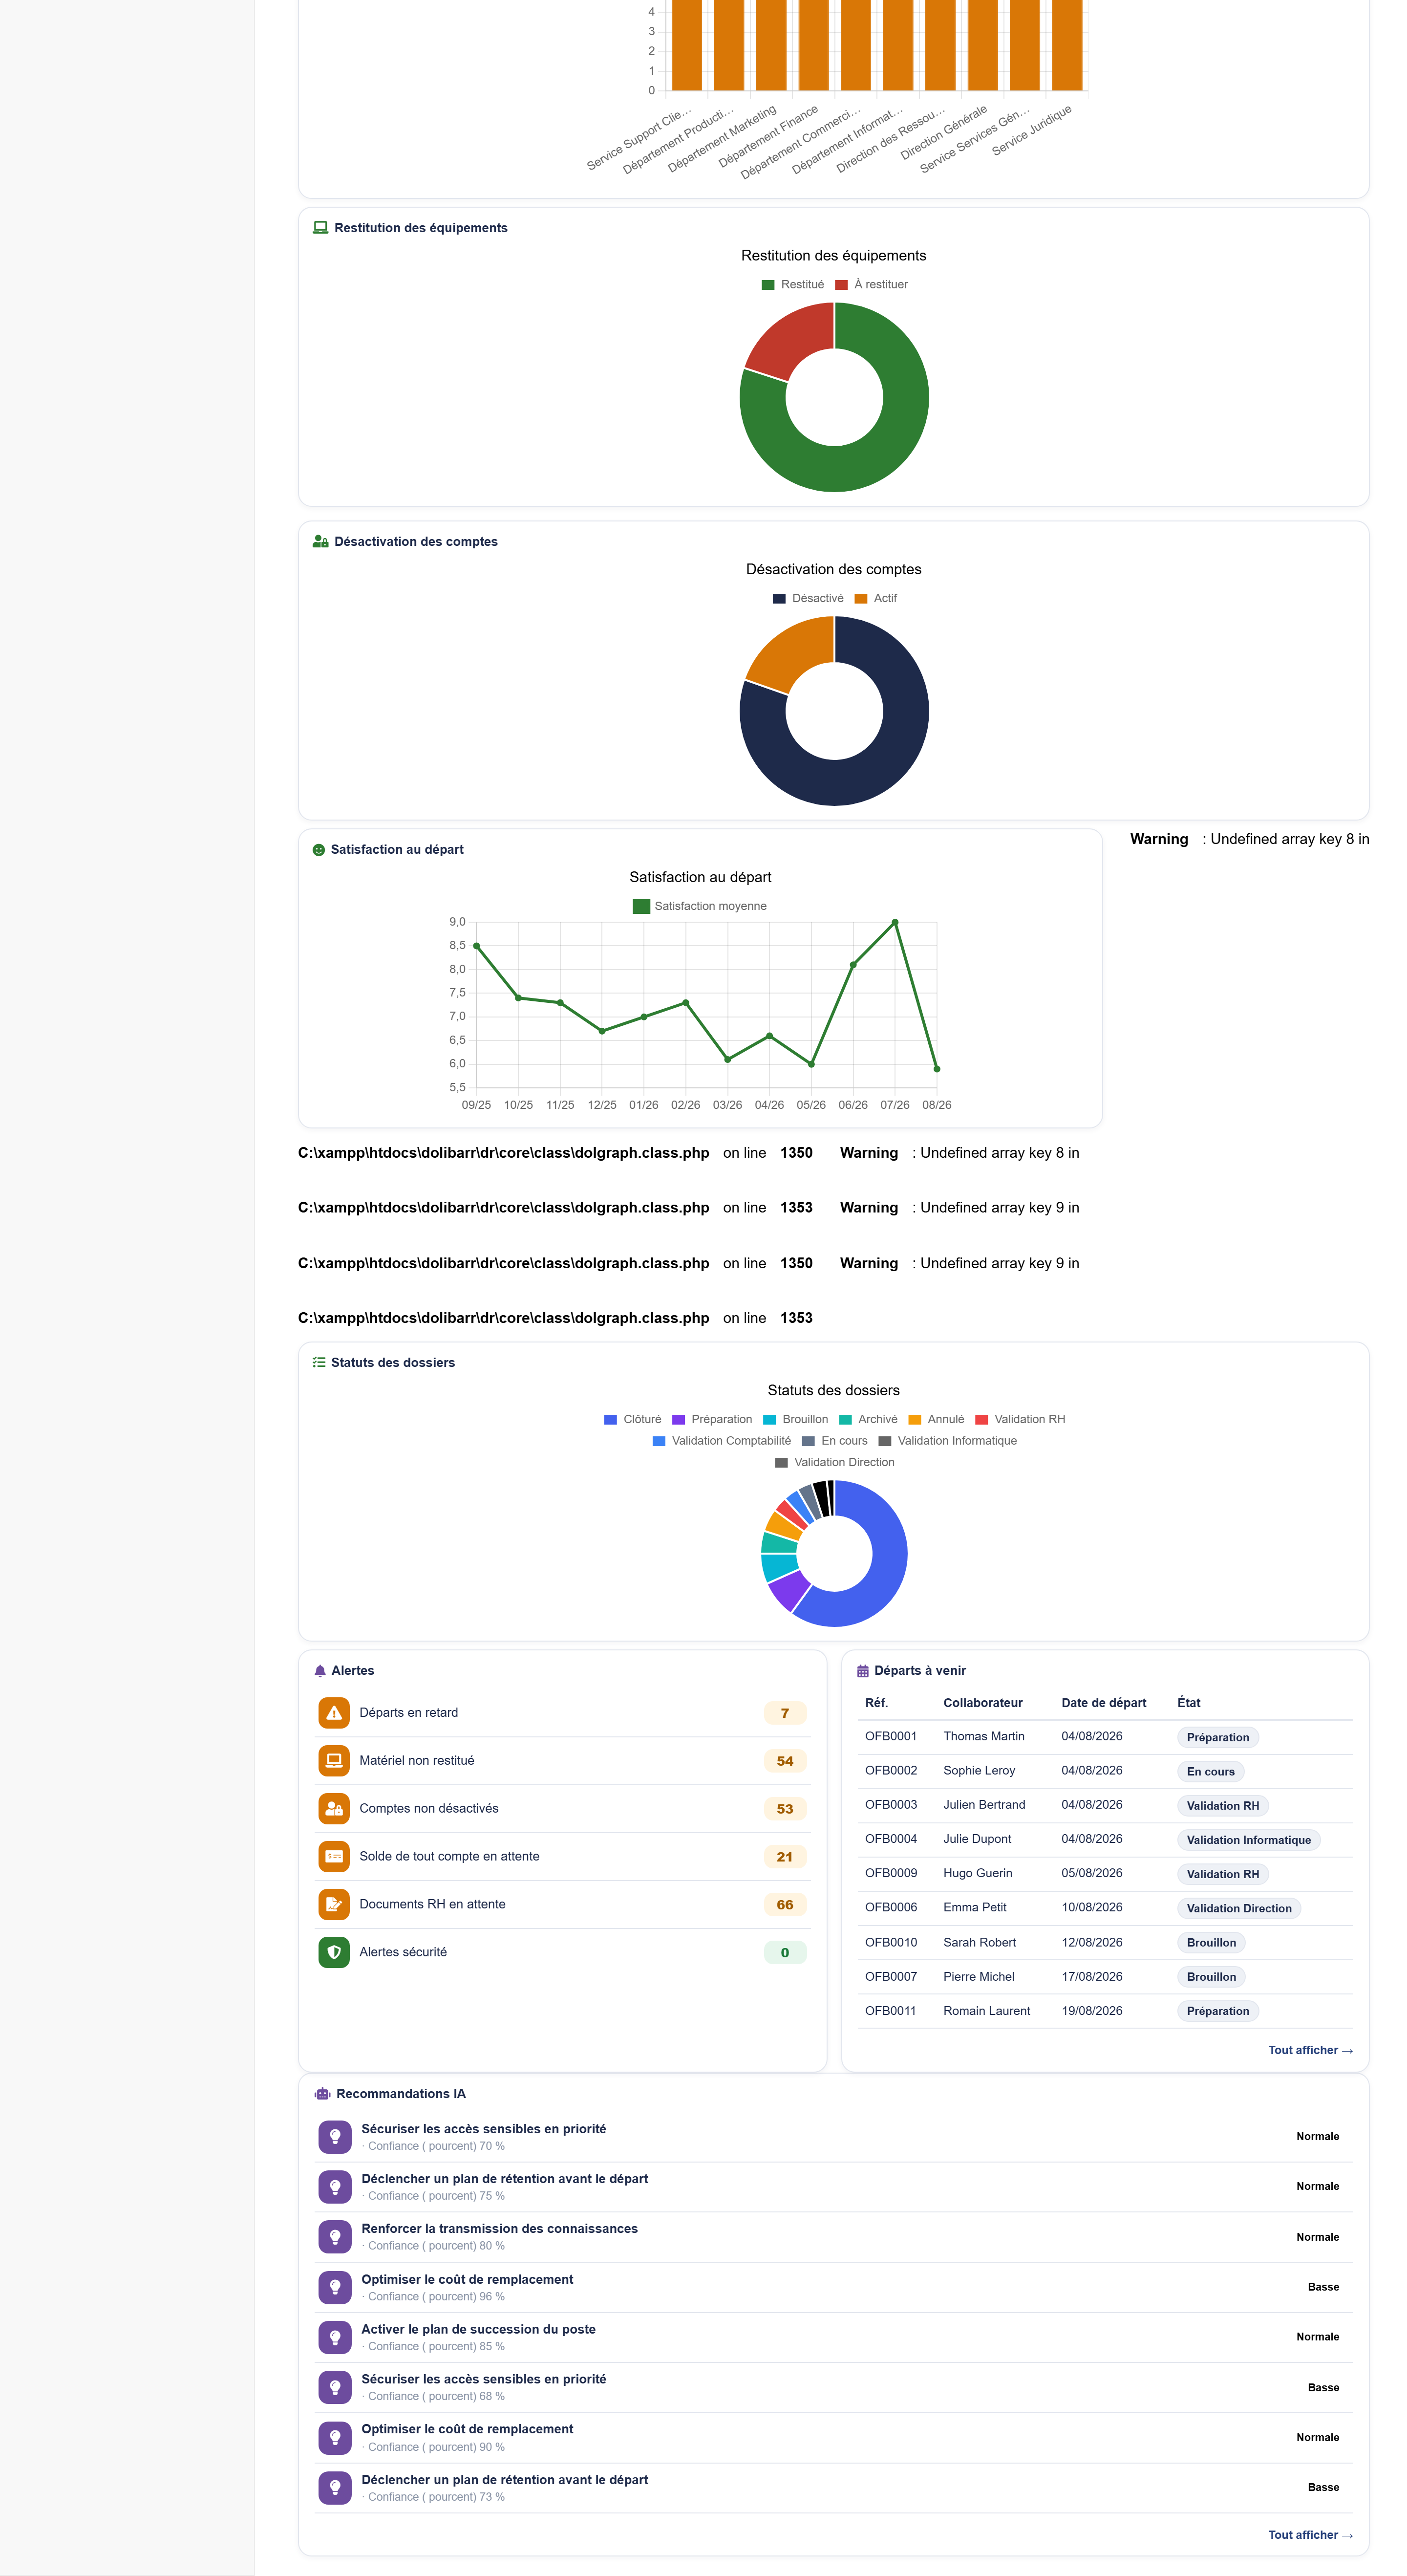Click the Collaborateur column header
Image resolution: width=1407 pixels, height=2576 pixels.
[983, 1703]
